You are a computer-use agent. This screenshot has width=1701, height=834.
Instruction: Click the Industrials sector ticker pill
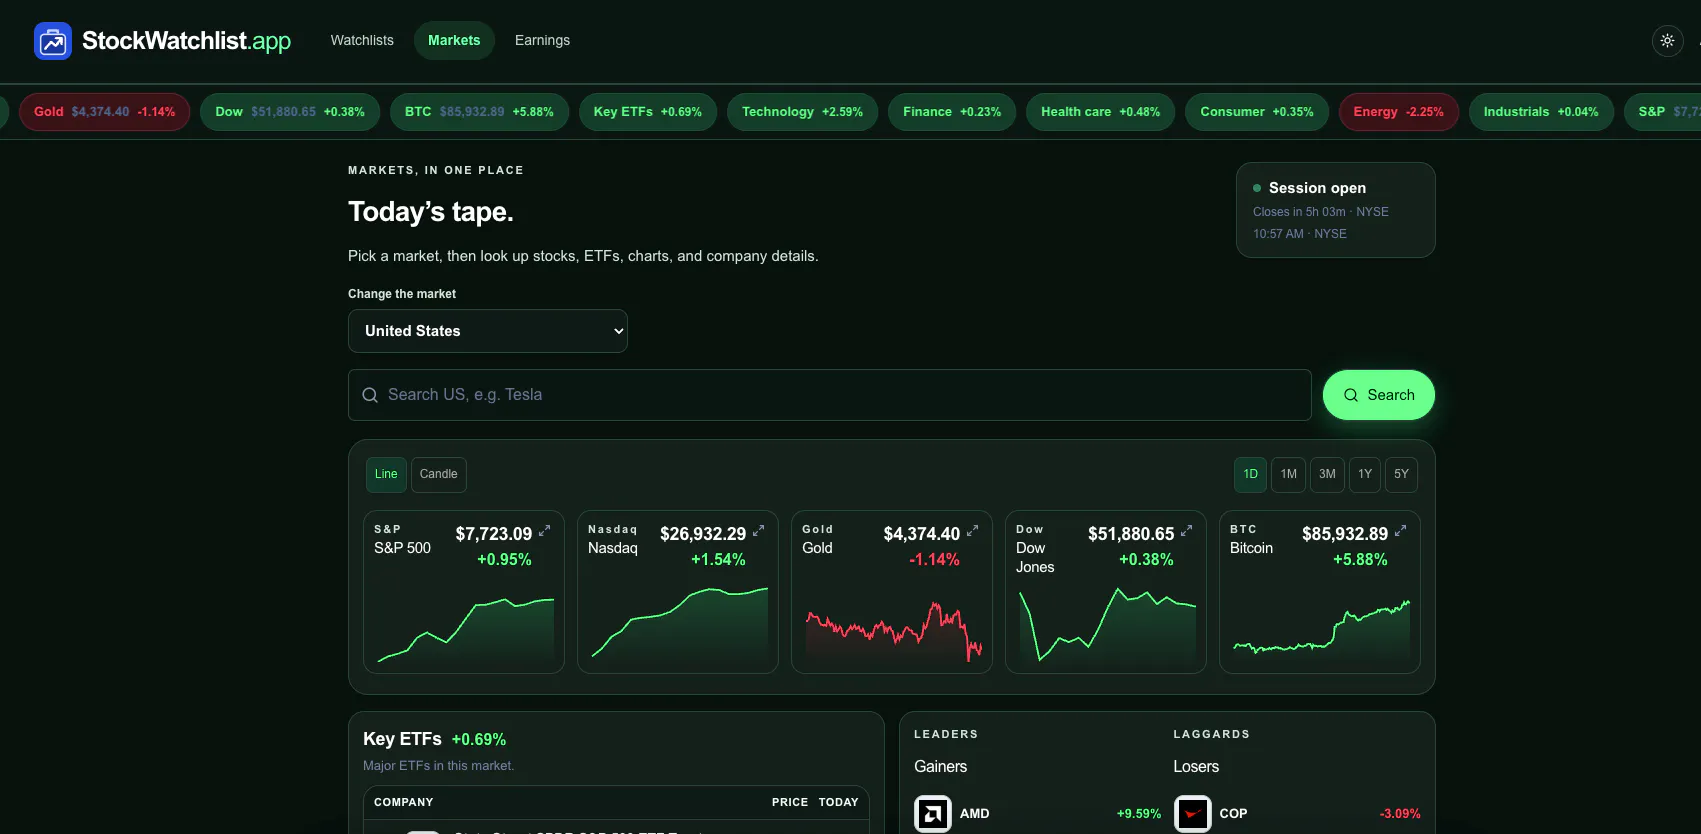tap(1541, 112)
